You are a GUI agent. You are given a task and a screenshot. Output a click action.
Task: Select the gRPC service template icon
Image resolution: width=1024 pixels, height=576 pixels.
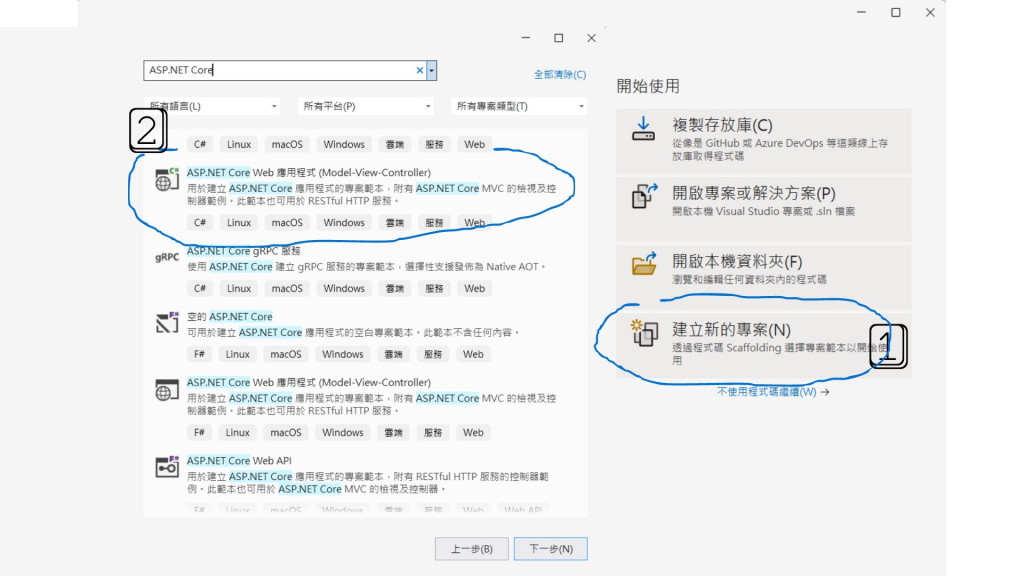tap(167, 257)
